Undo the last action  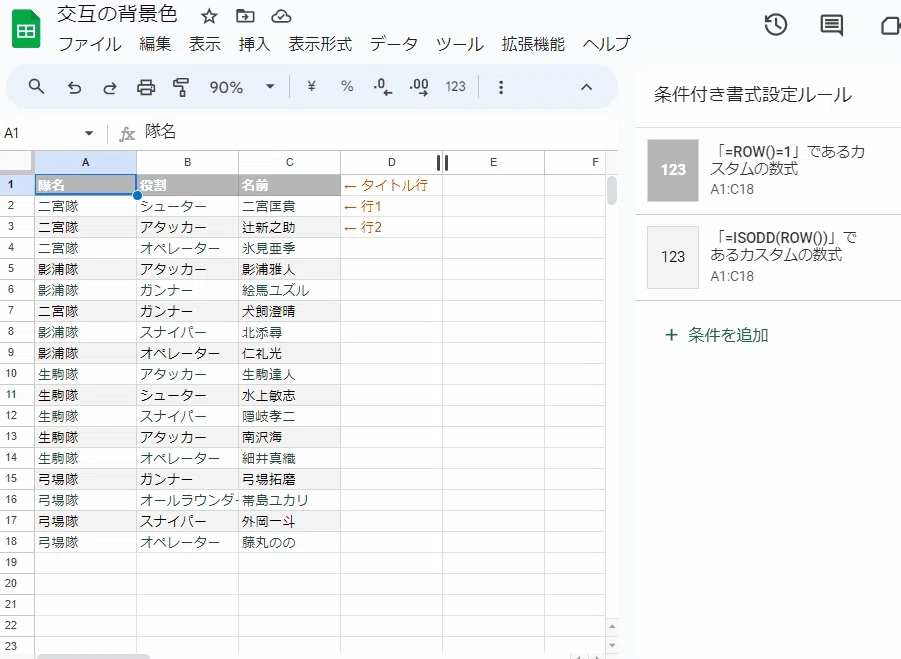pyautogui.click(x=74, y=87)
